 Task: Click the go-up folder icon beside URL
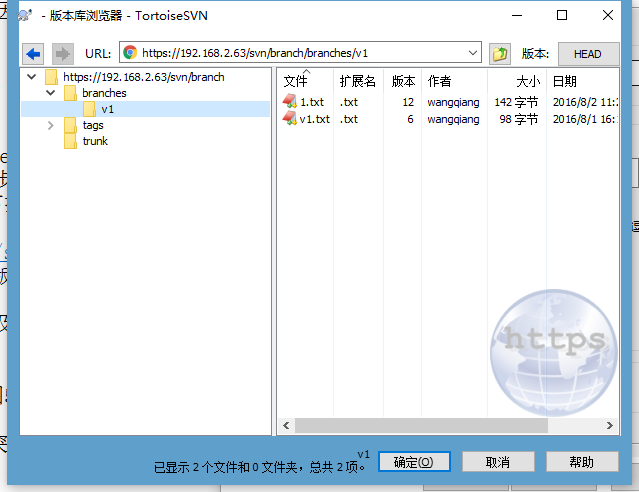click(x=500, y=53)
